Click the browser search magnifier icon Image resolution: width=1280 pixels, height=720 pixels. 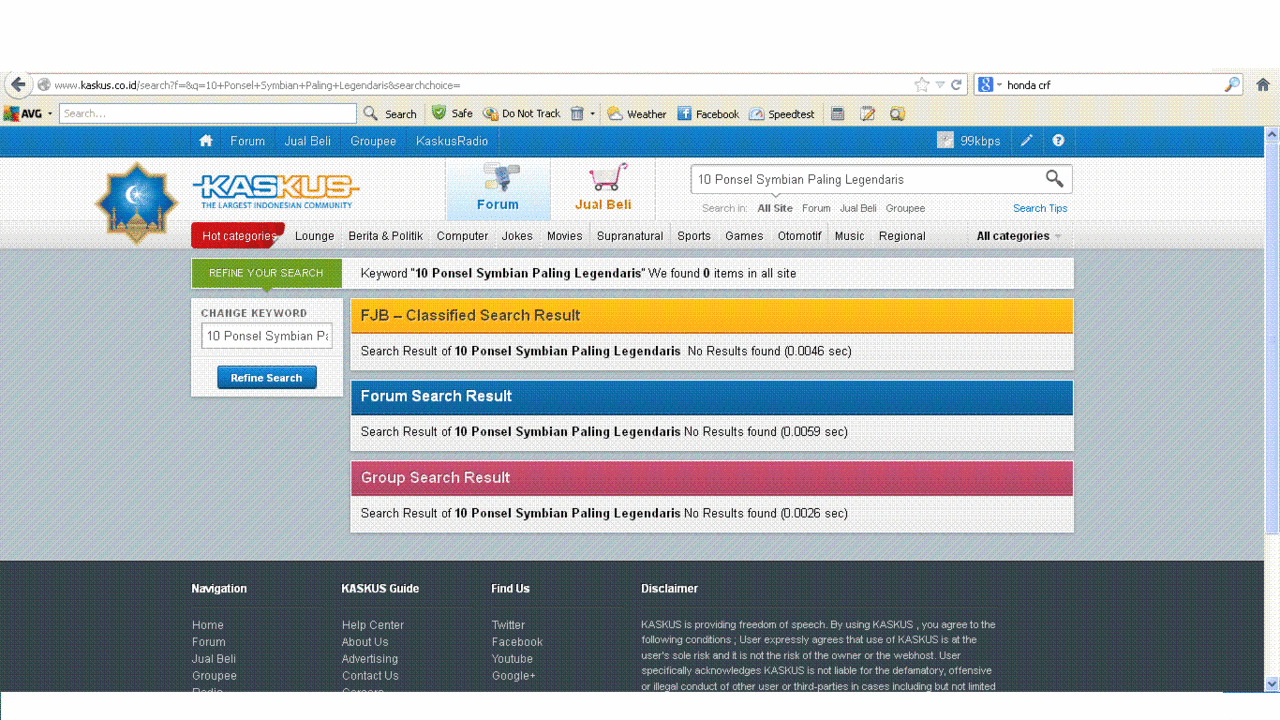click(x=1232, y=85)
